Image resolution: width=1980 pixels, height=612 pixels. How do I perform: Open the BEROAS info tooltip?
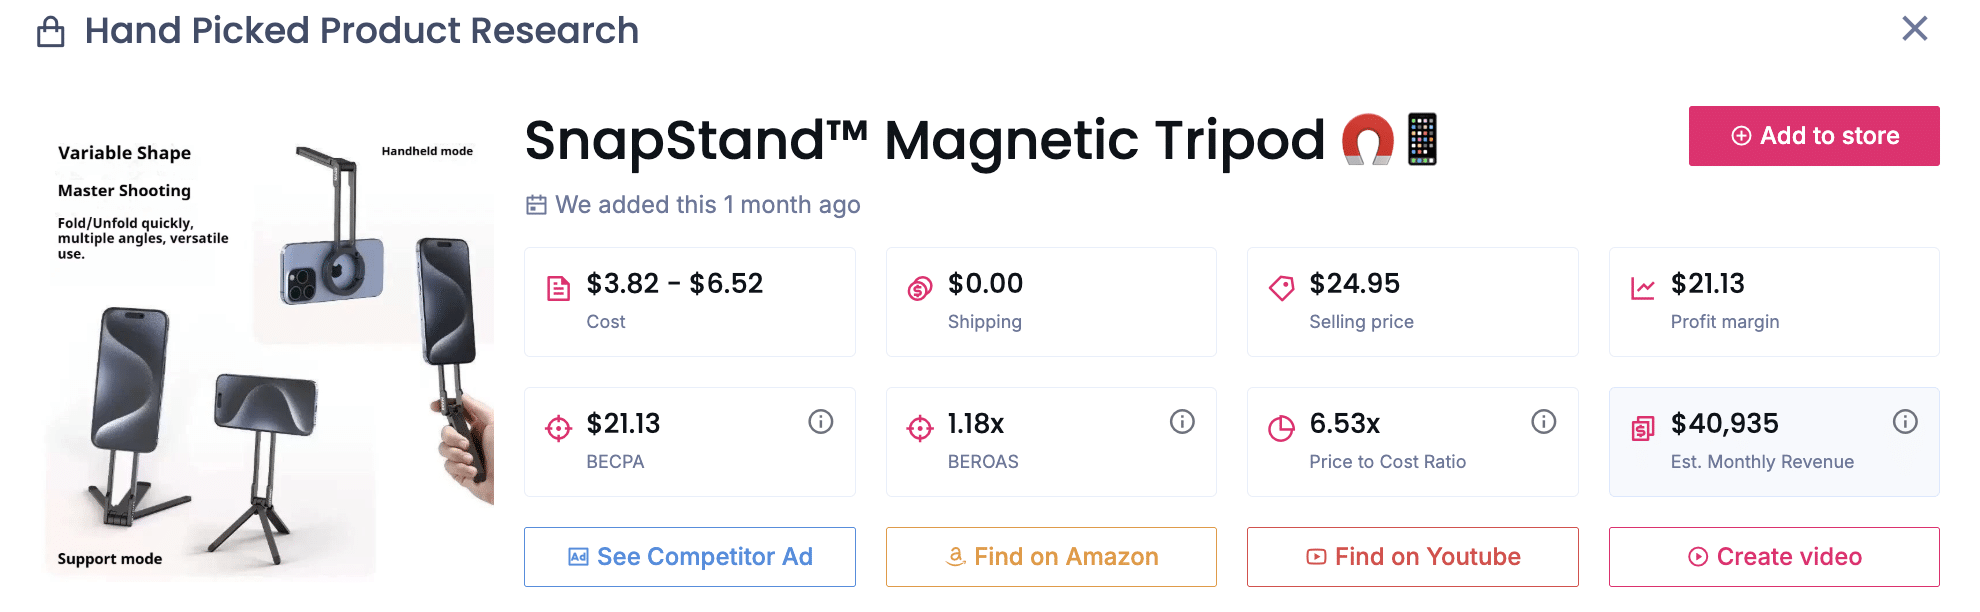(1182, 421)
